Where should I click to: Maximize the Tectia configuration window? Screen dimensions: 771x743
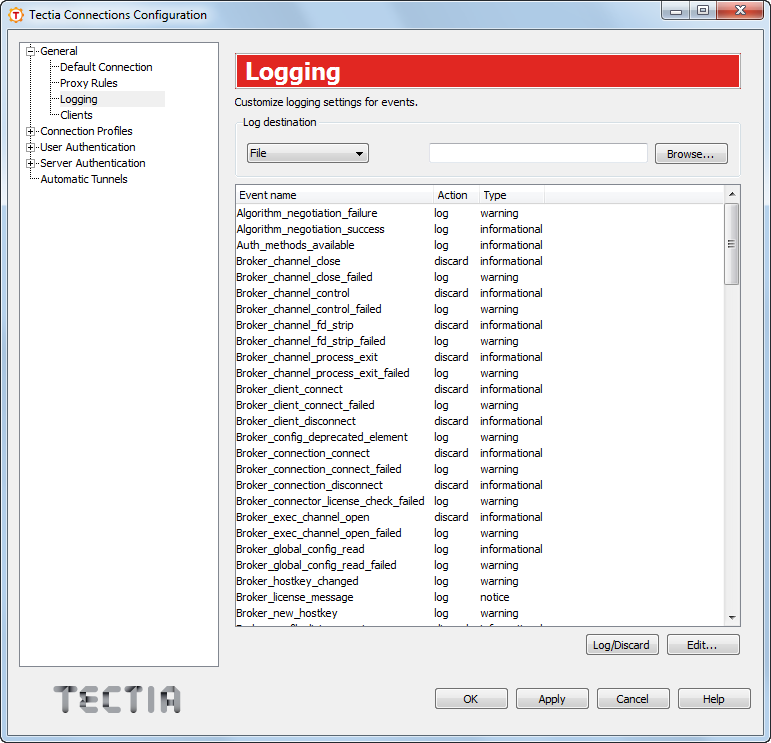coord(703,10)
